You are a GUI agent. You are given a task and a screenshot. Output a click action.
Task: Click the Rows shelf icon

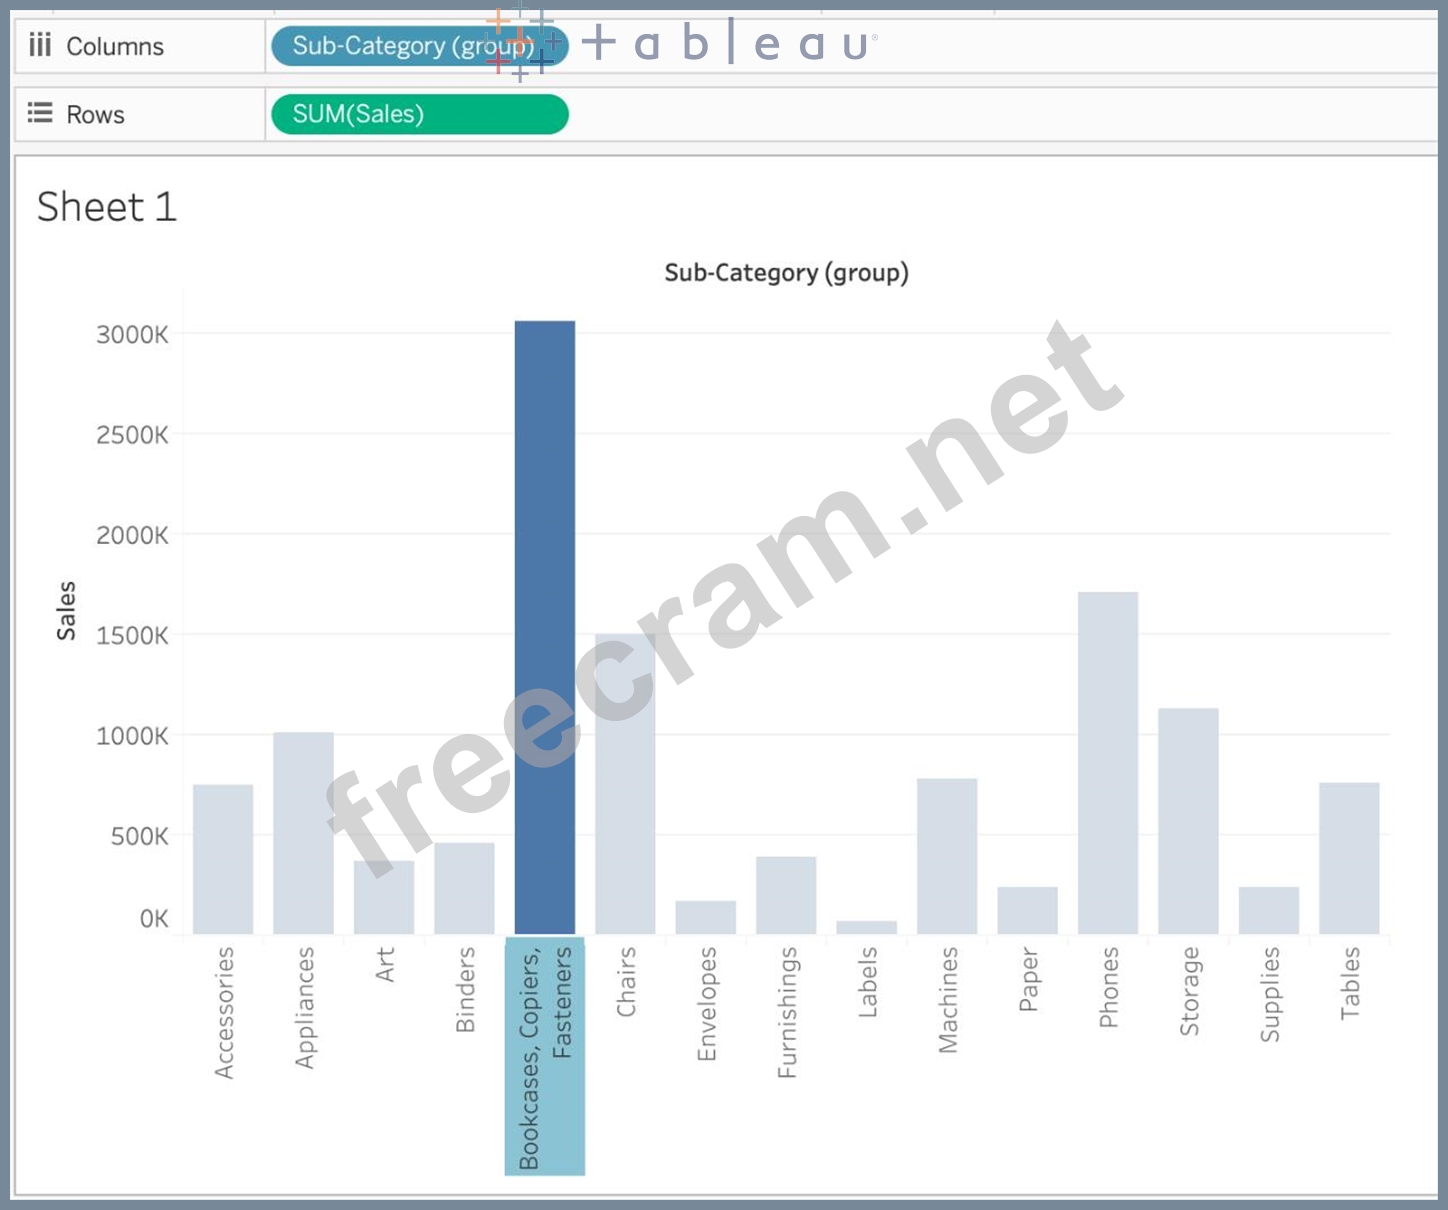(40, 113)
